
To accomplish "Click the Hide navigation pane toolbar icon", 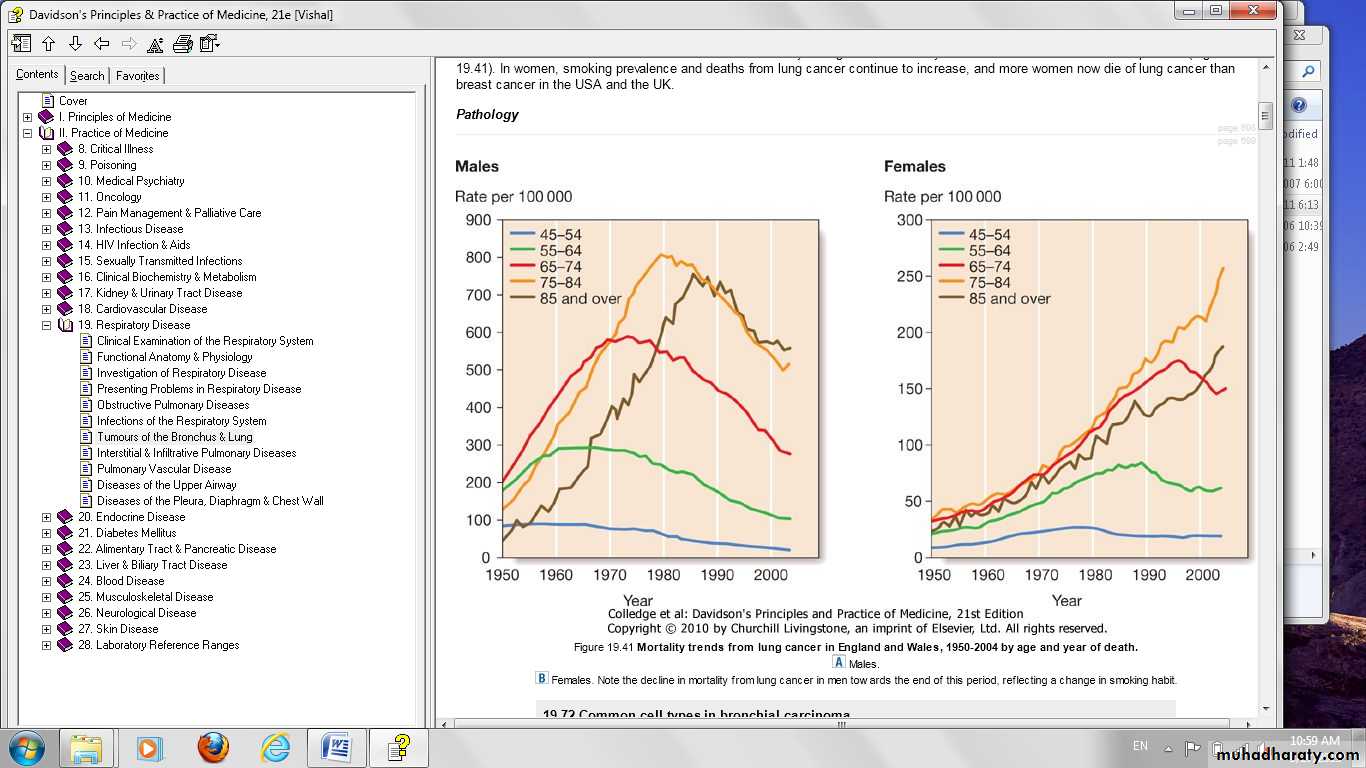I will 21,43.
